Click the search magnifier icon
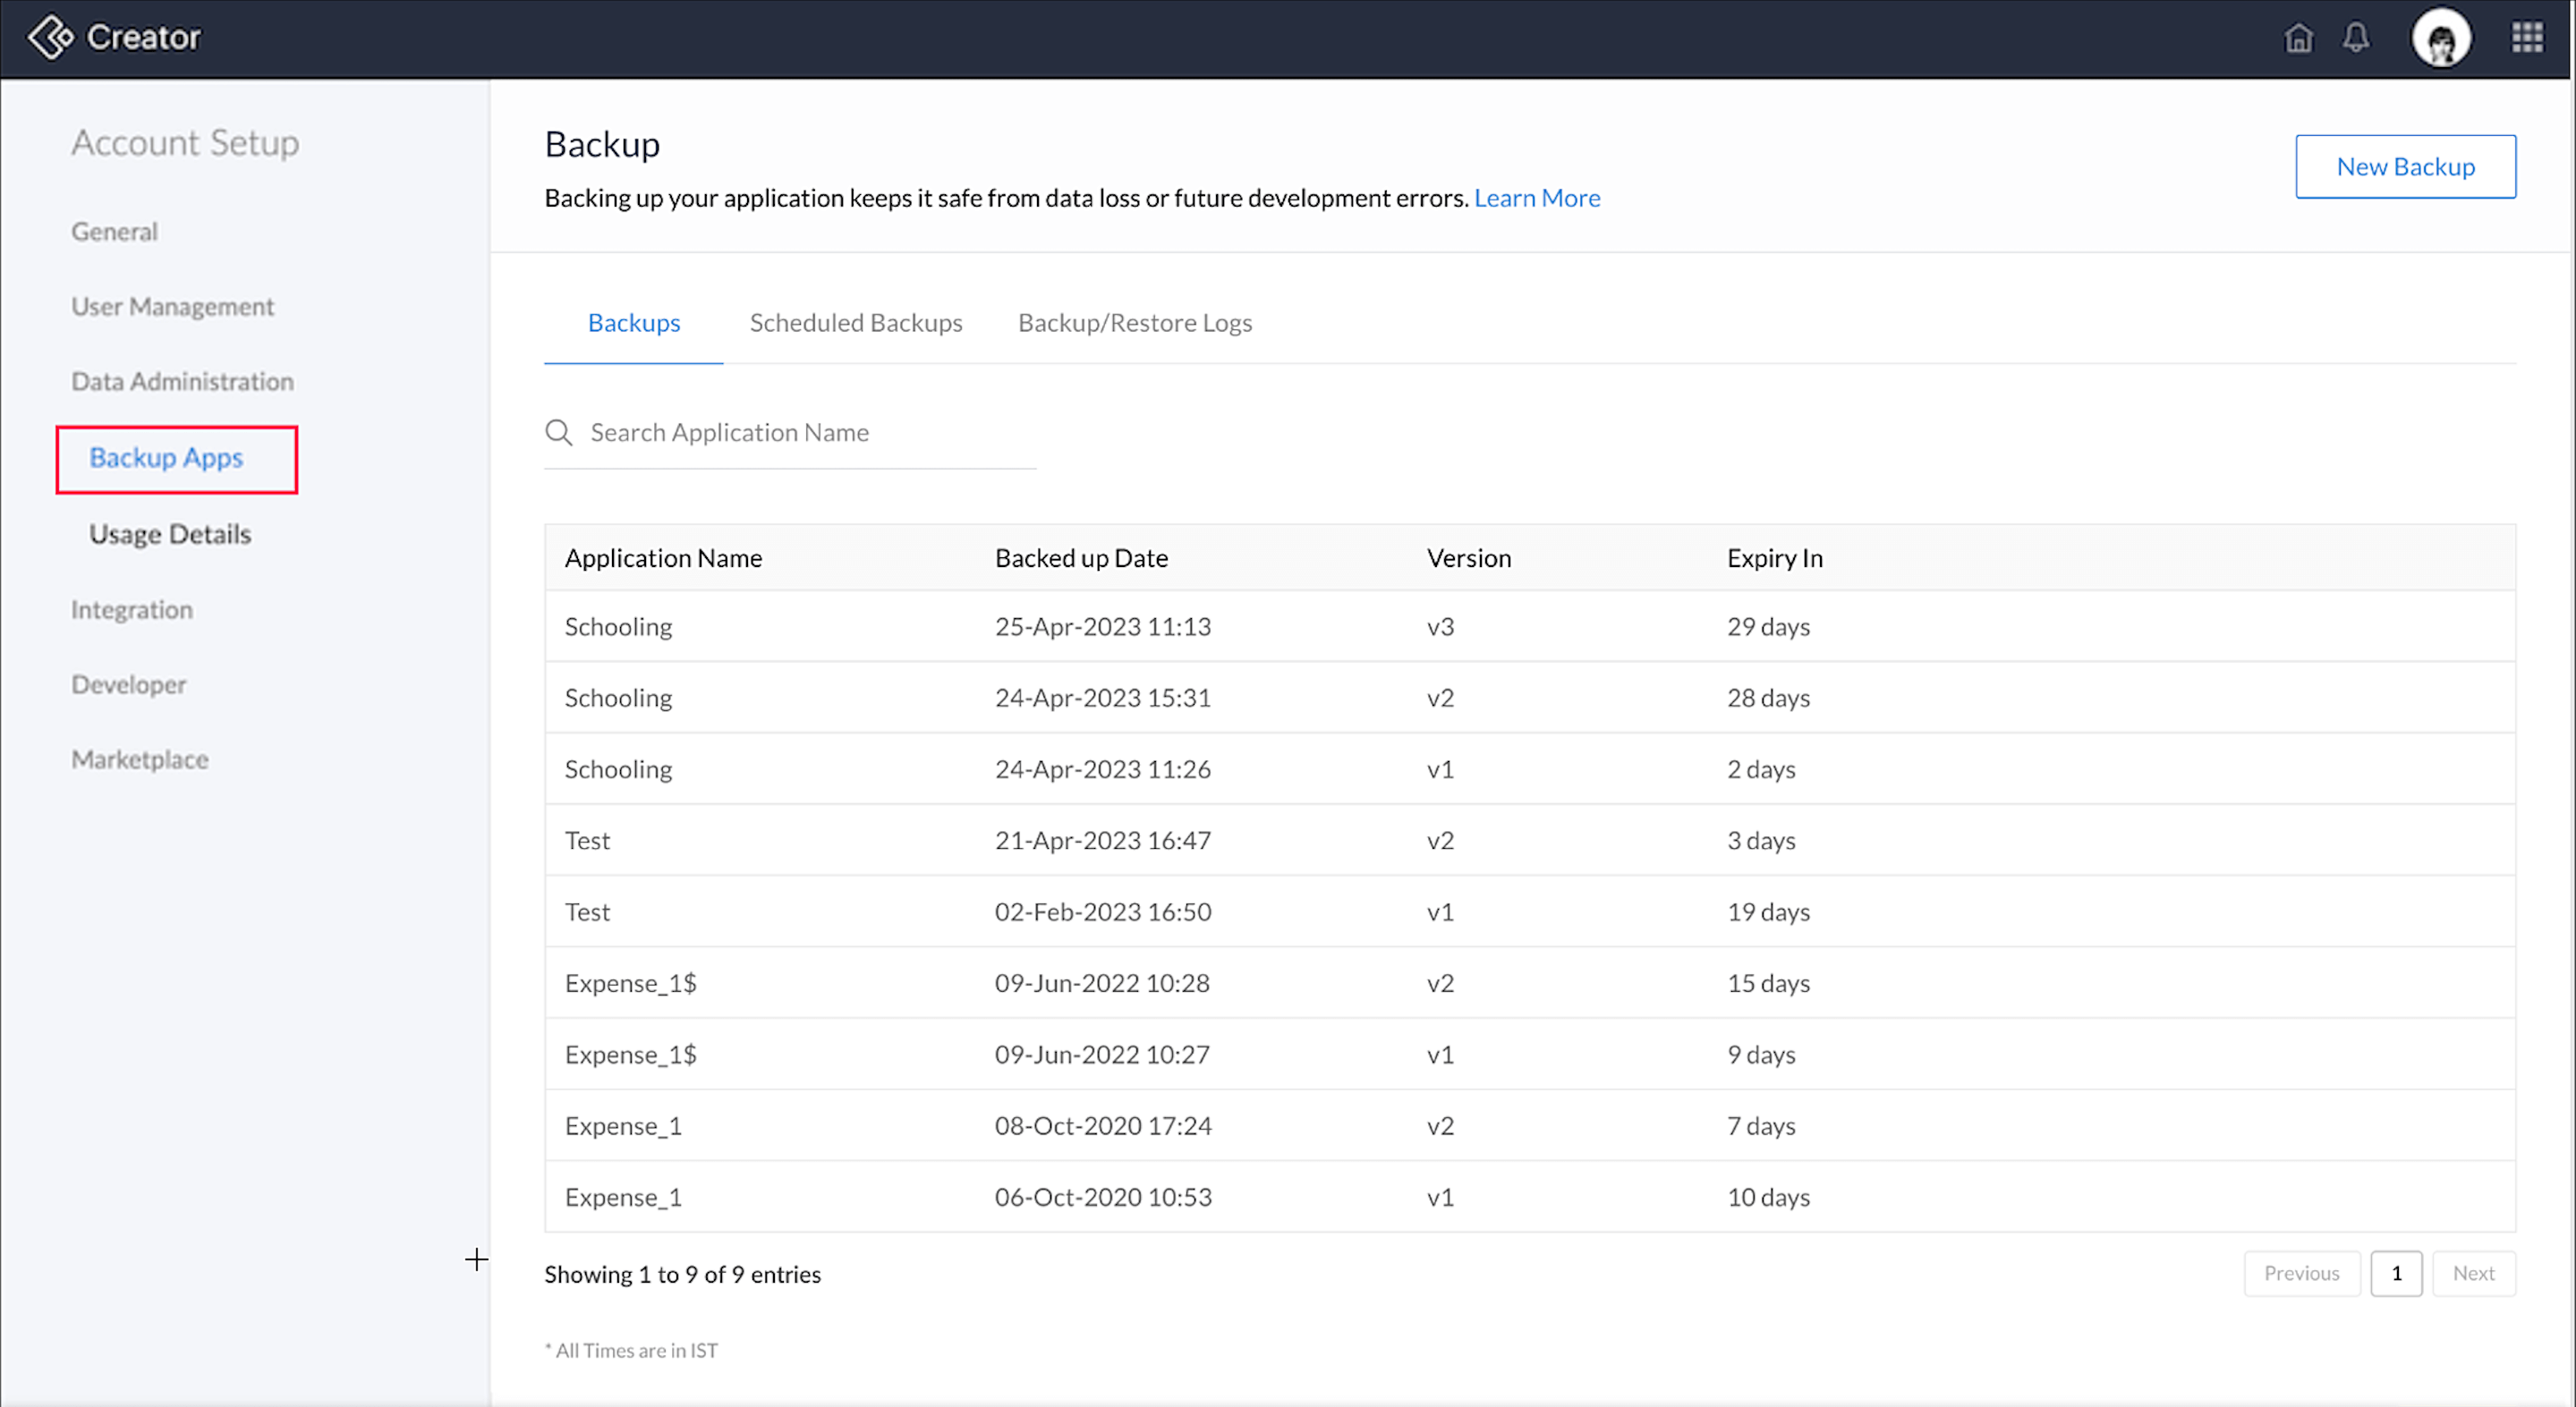This screenshot has width=2576, height=1407. pyautogui.click(x=559, y=433)
